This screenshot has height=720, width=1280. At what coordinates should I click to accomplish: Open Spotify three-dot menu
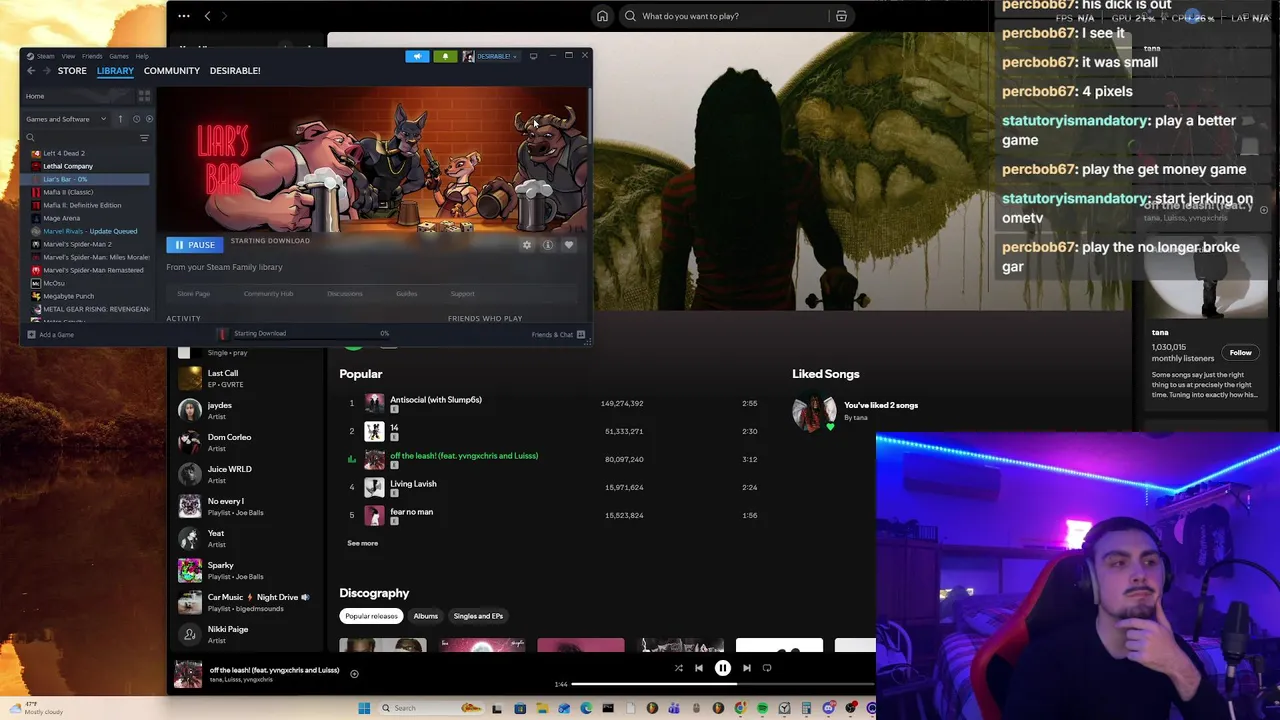pos(183,16)
